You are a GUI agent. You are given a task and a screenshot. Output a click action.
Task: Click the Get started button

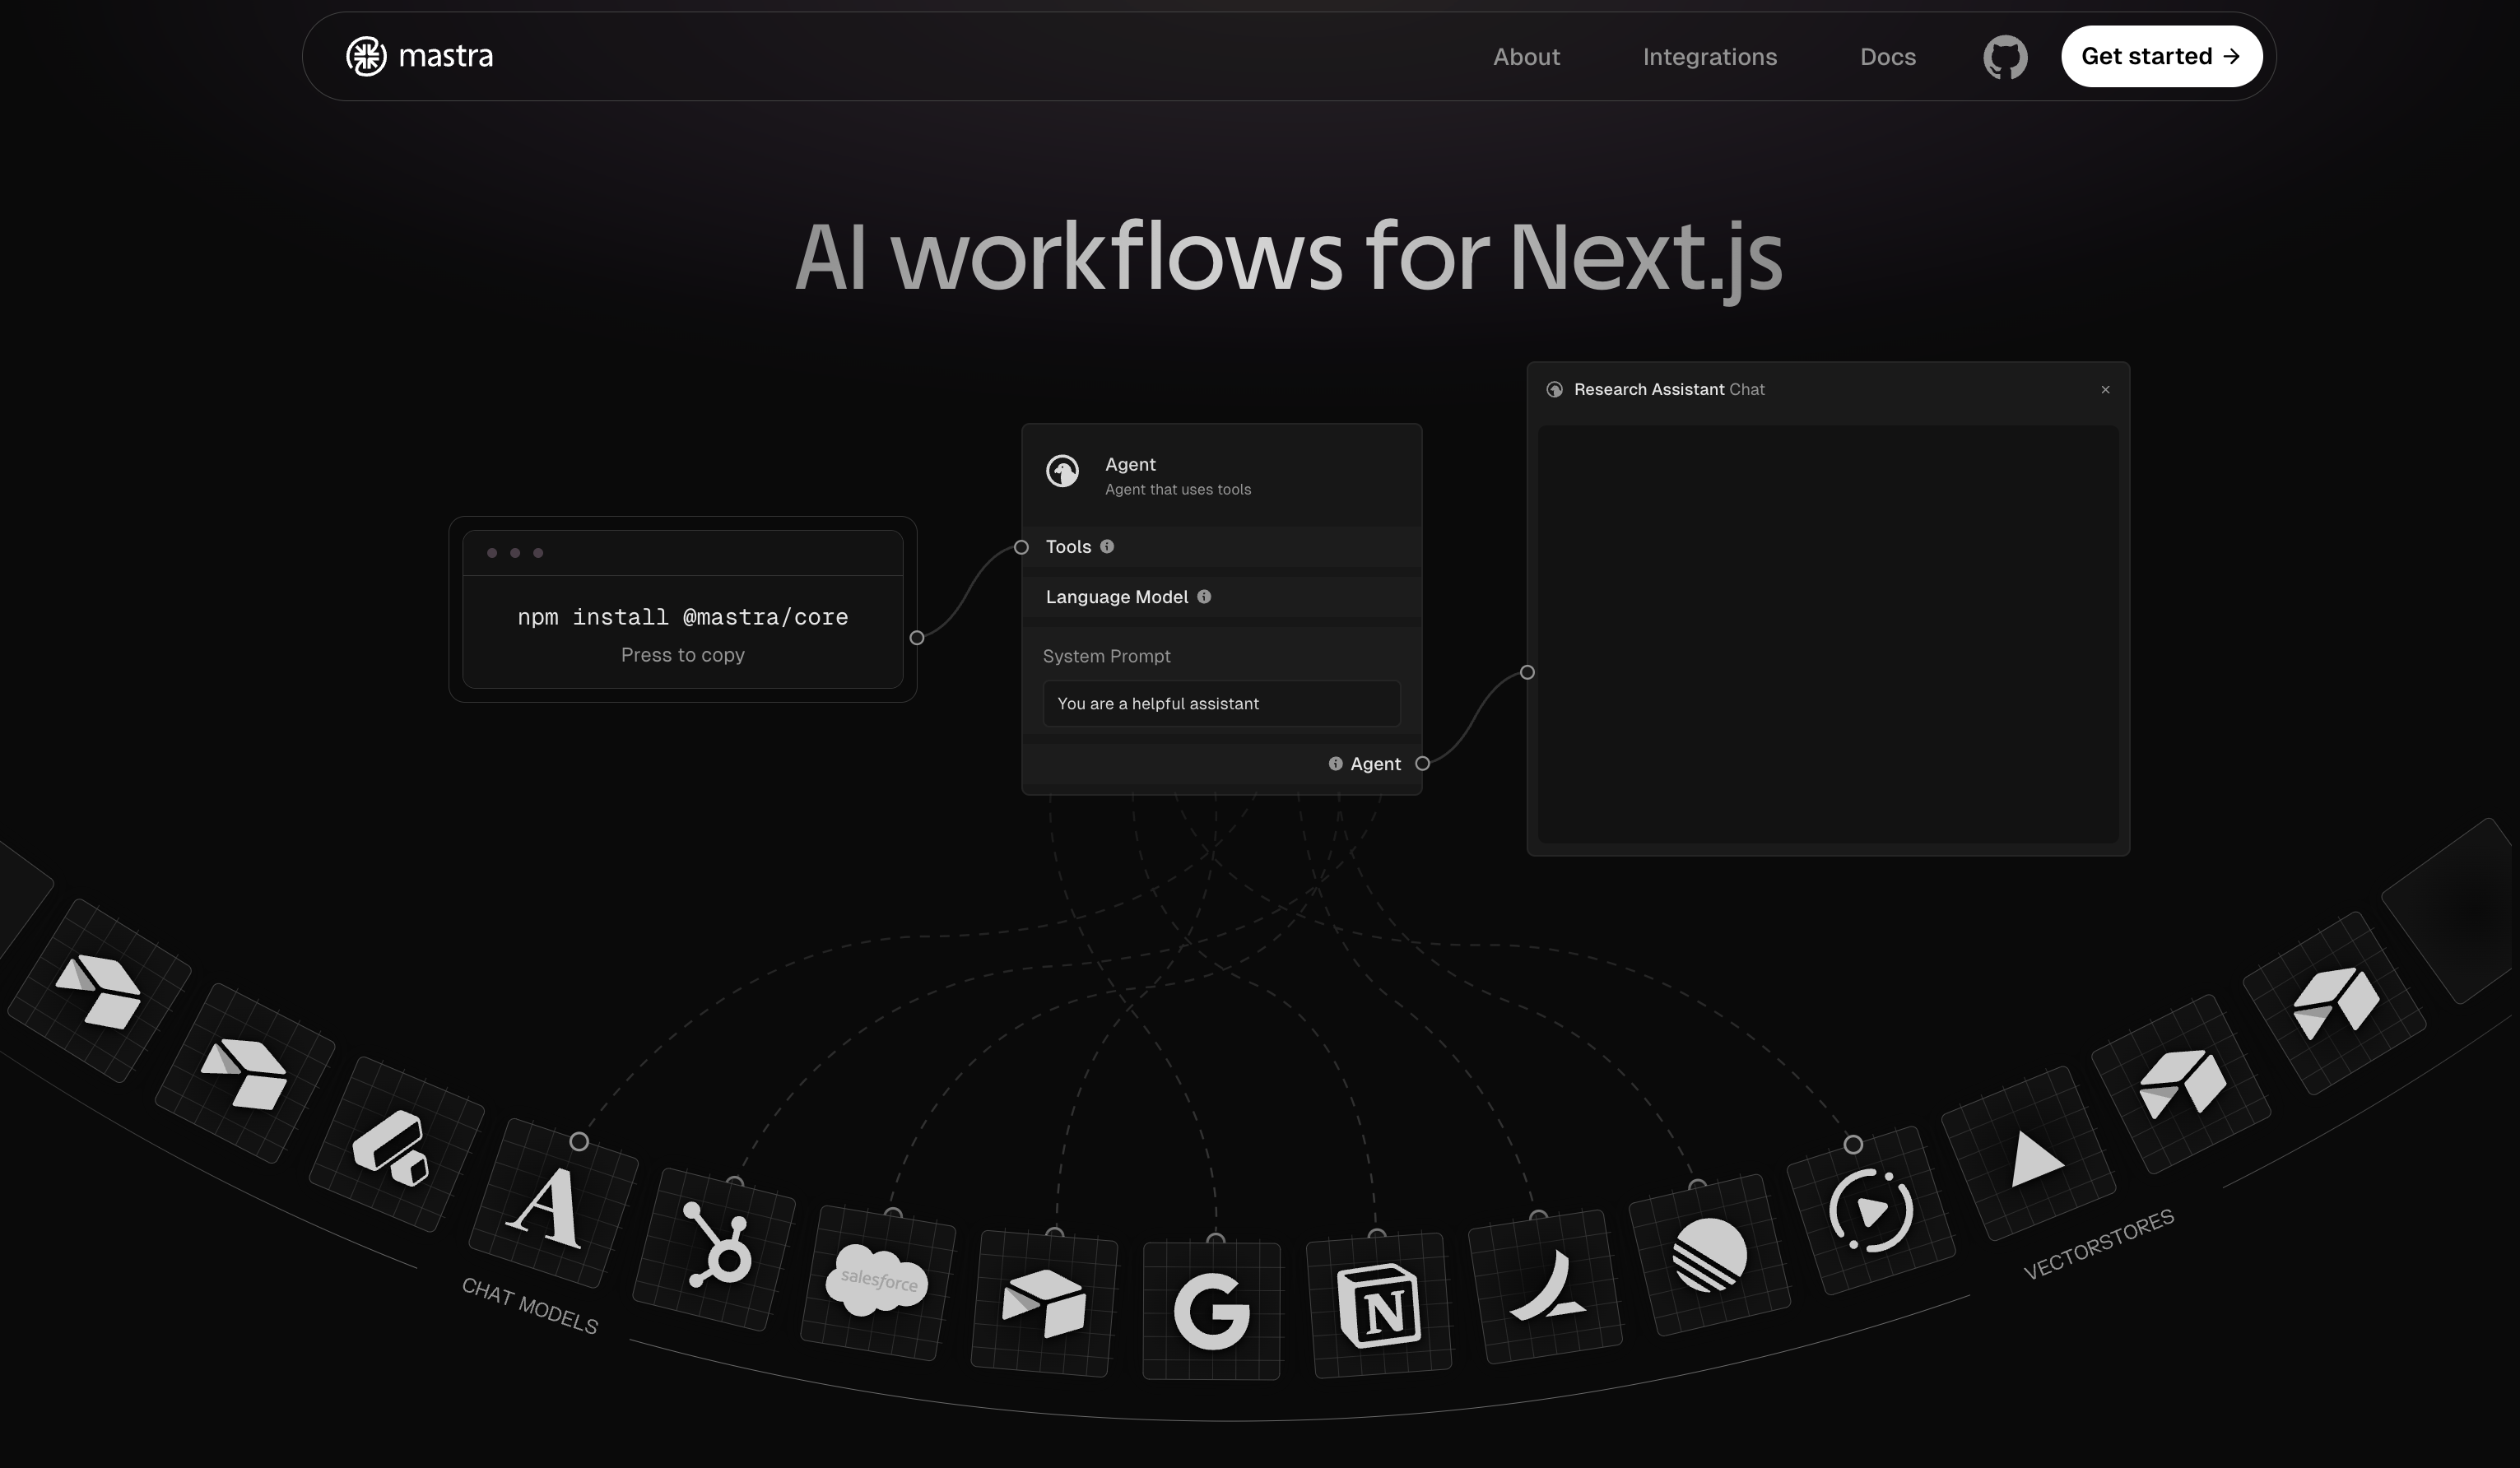[2161, 56]
